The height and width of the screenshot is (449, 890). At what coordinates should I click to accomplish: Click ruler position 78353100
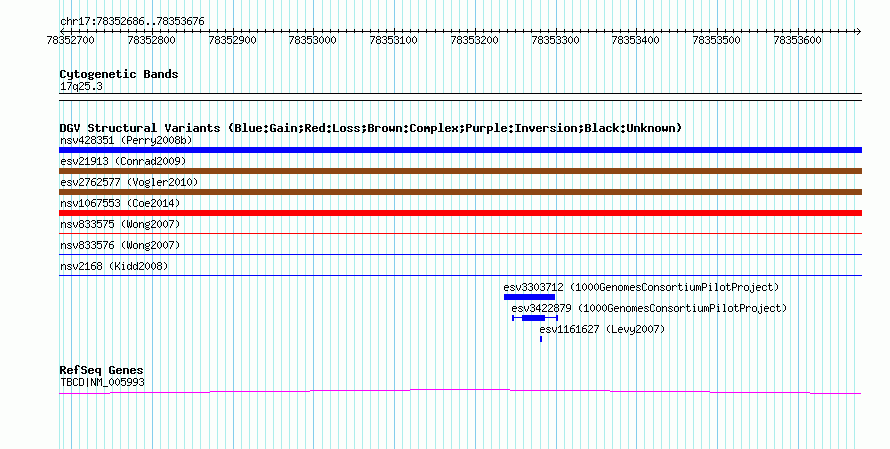[x=393, y=40]
